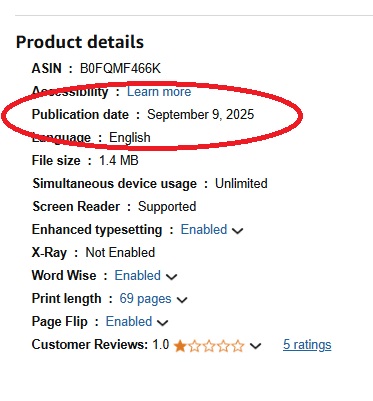Expand the Print length chevron
The width and height of the screenshot is (373, 401).
pos(182,300)
